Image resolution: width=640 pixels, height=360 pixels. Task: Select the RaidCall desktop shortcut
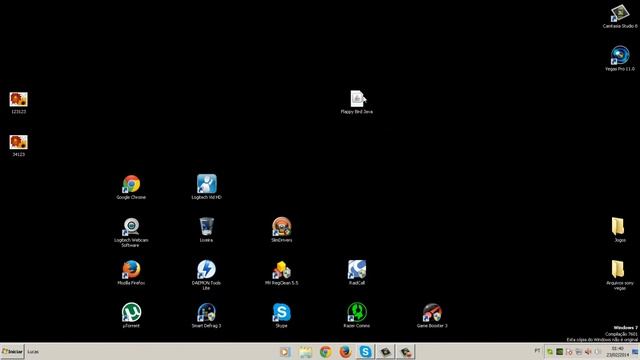[357, 273]
